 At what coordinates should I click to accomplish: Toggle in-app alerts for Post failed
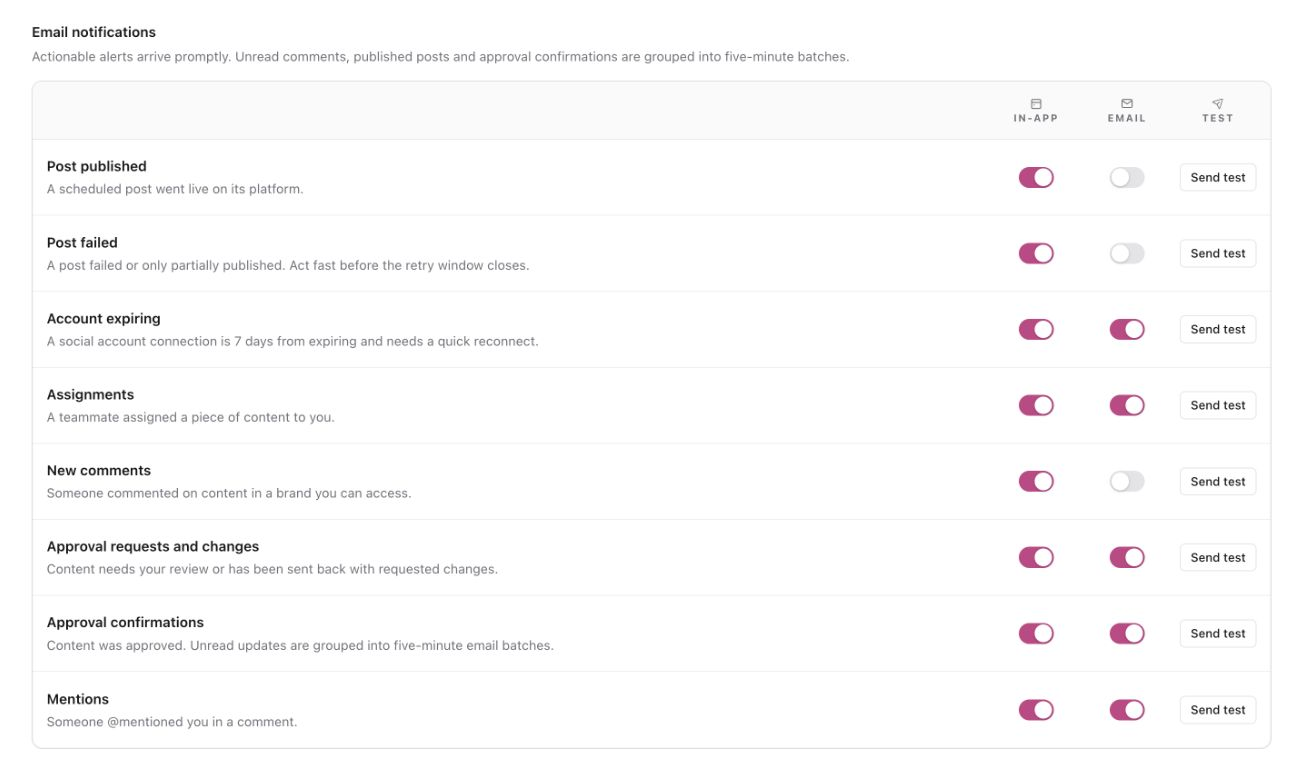coord(1036,253)
